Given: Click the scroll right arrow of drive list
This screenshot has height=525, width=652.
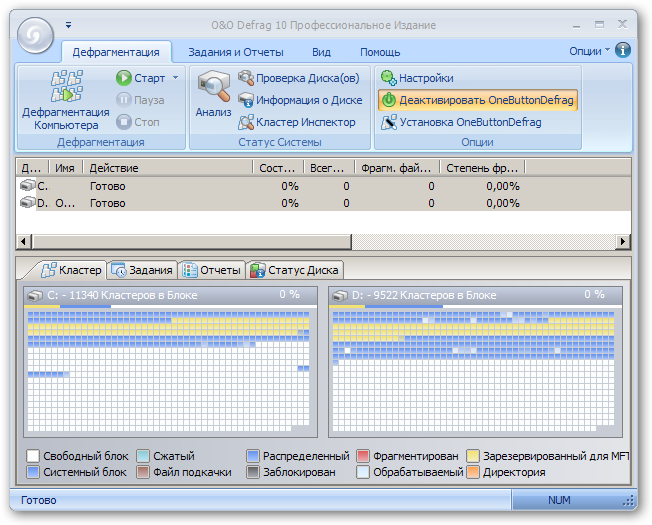Looking at the screenshot, I should coord(622,242).
